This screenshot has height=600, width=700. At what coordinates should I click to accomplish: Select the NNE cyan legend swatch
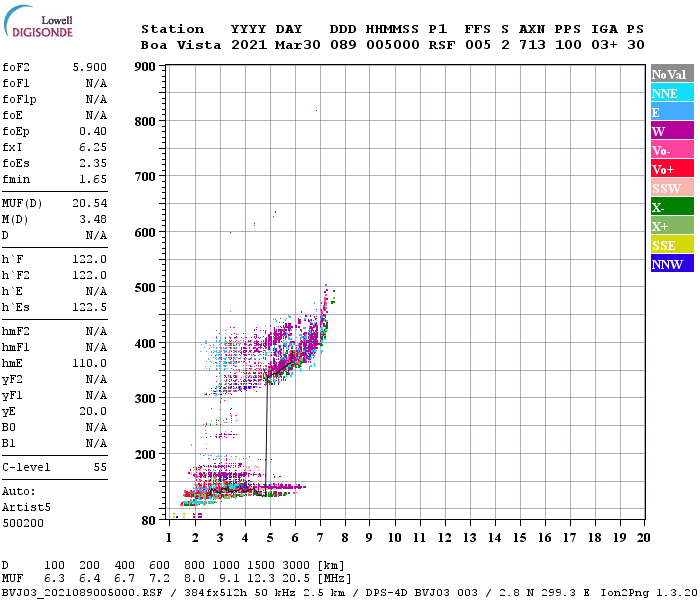point(672,93)
